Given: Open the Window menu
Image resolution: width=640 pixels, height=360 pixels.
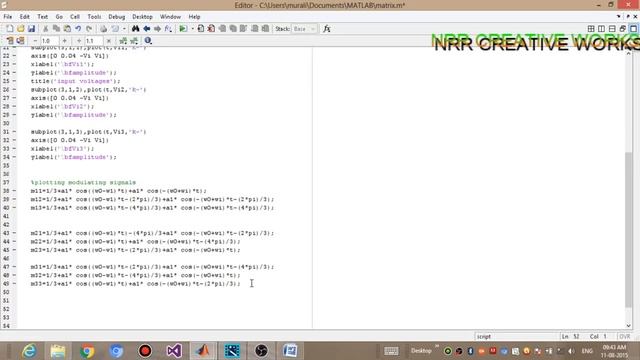Looking at the screenshot, I should [170, 17].
